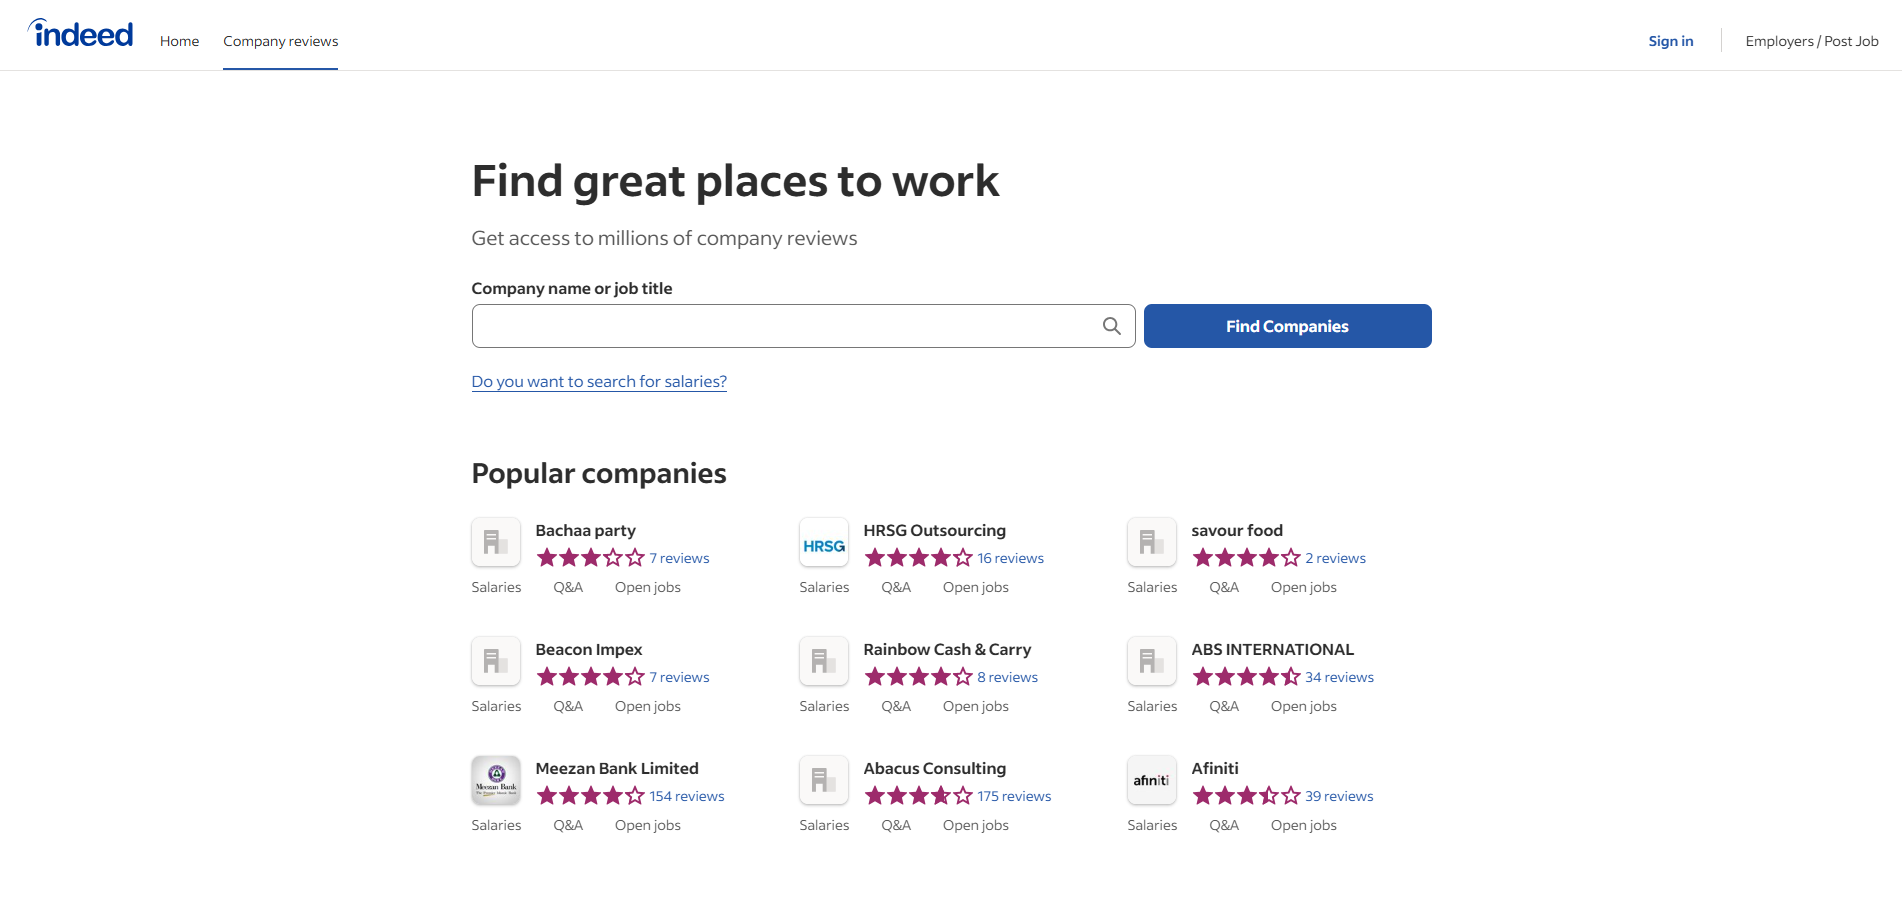The height and width of the screenshot is (909, 1902).
Task: Open Meezan Bank Limited name link
Action: [x=617, y=768]
